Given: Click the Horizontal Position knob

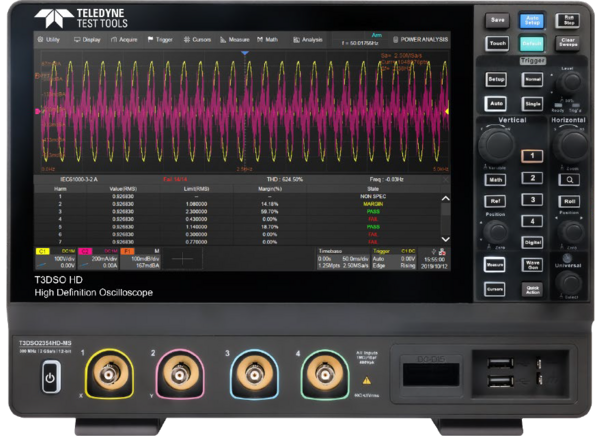Looking at the screenshot, I should point(571,232).
